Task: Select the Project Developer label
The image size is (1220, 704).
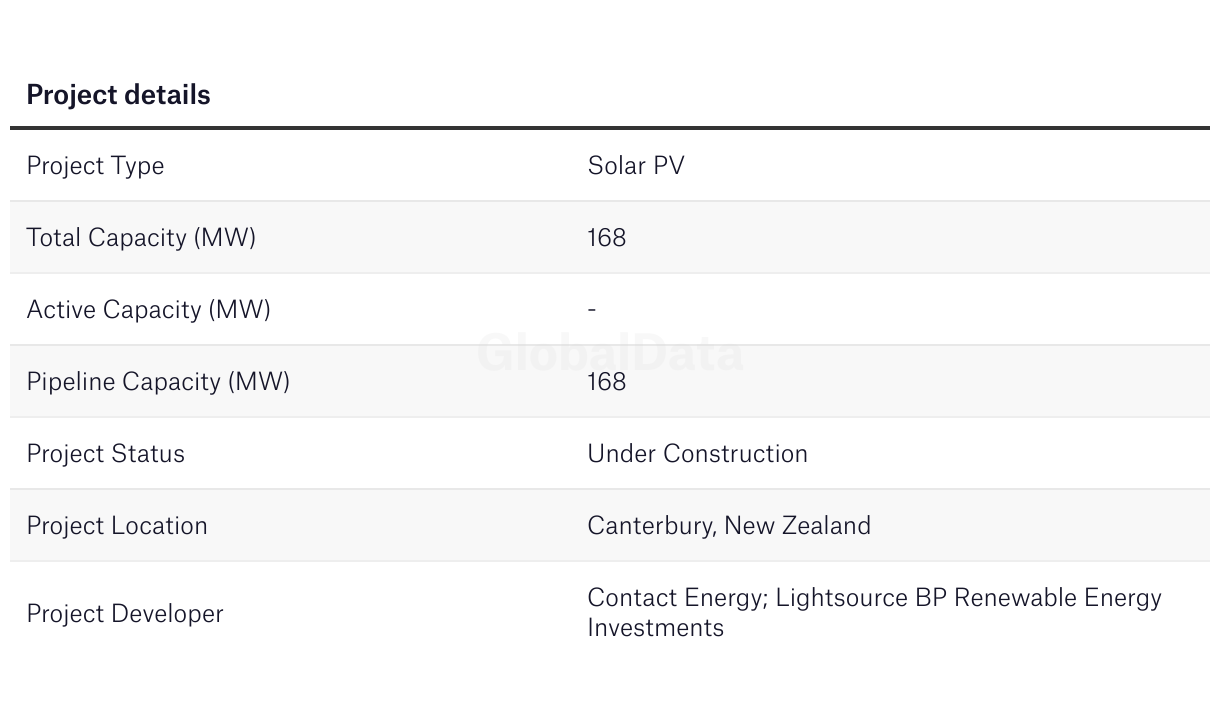Action: pyautogui.click(x=125, y=614)
